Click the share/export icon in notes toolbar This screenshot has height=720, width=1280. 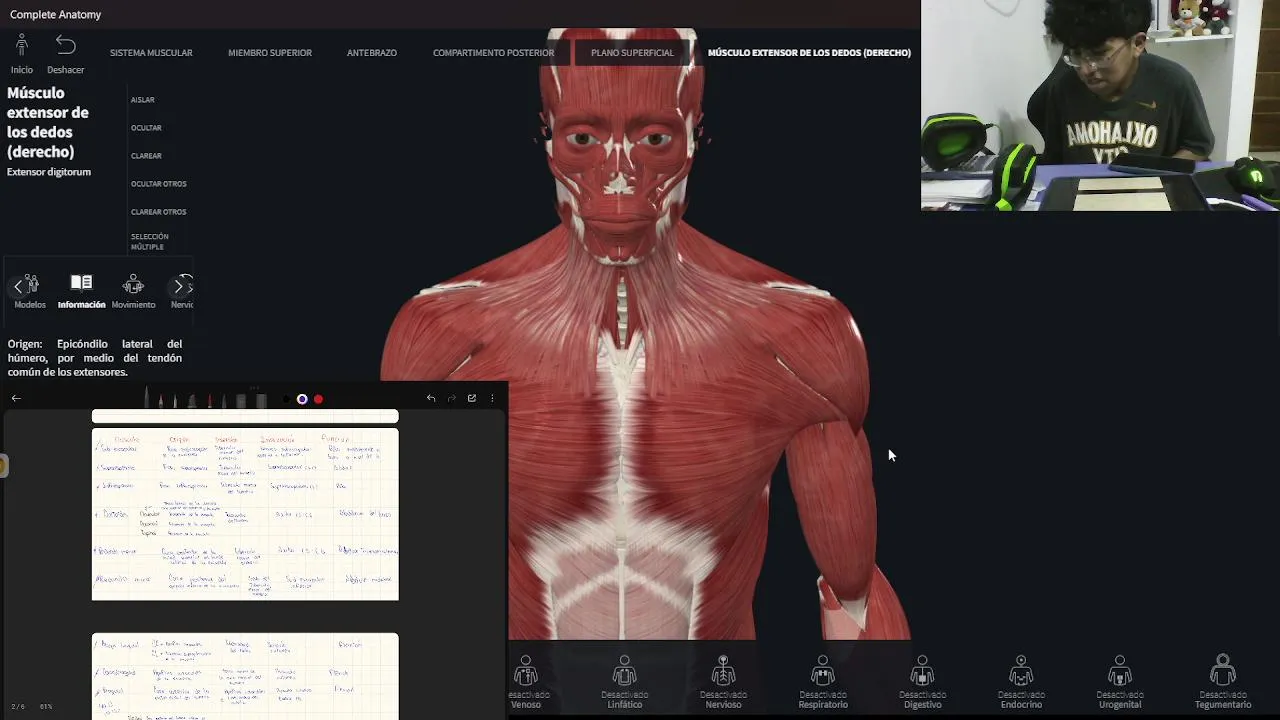tap(472, 398)
